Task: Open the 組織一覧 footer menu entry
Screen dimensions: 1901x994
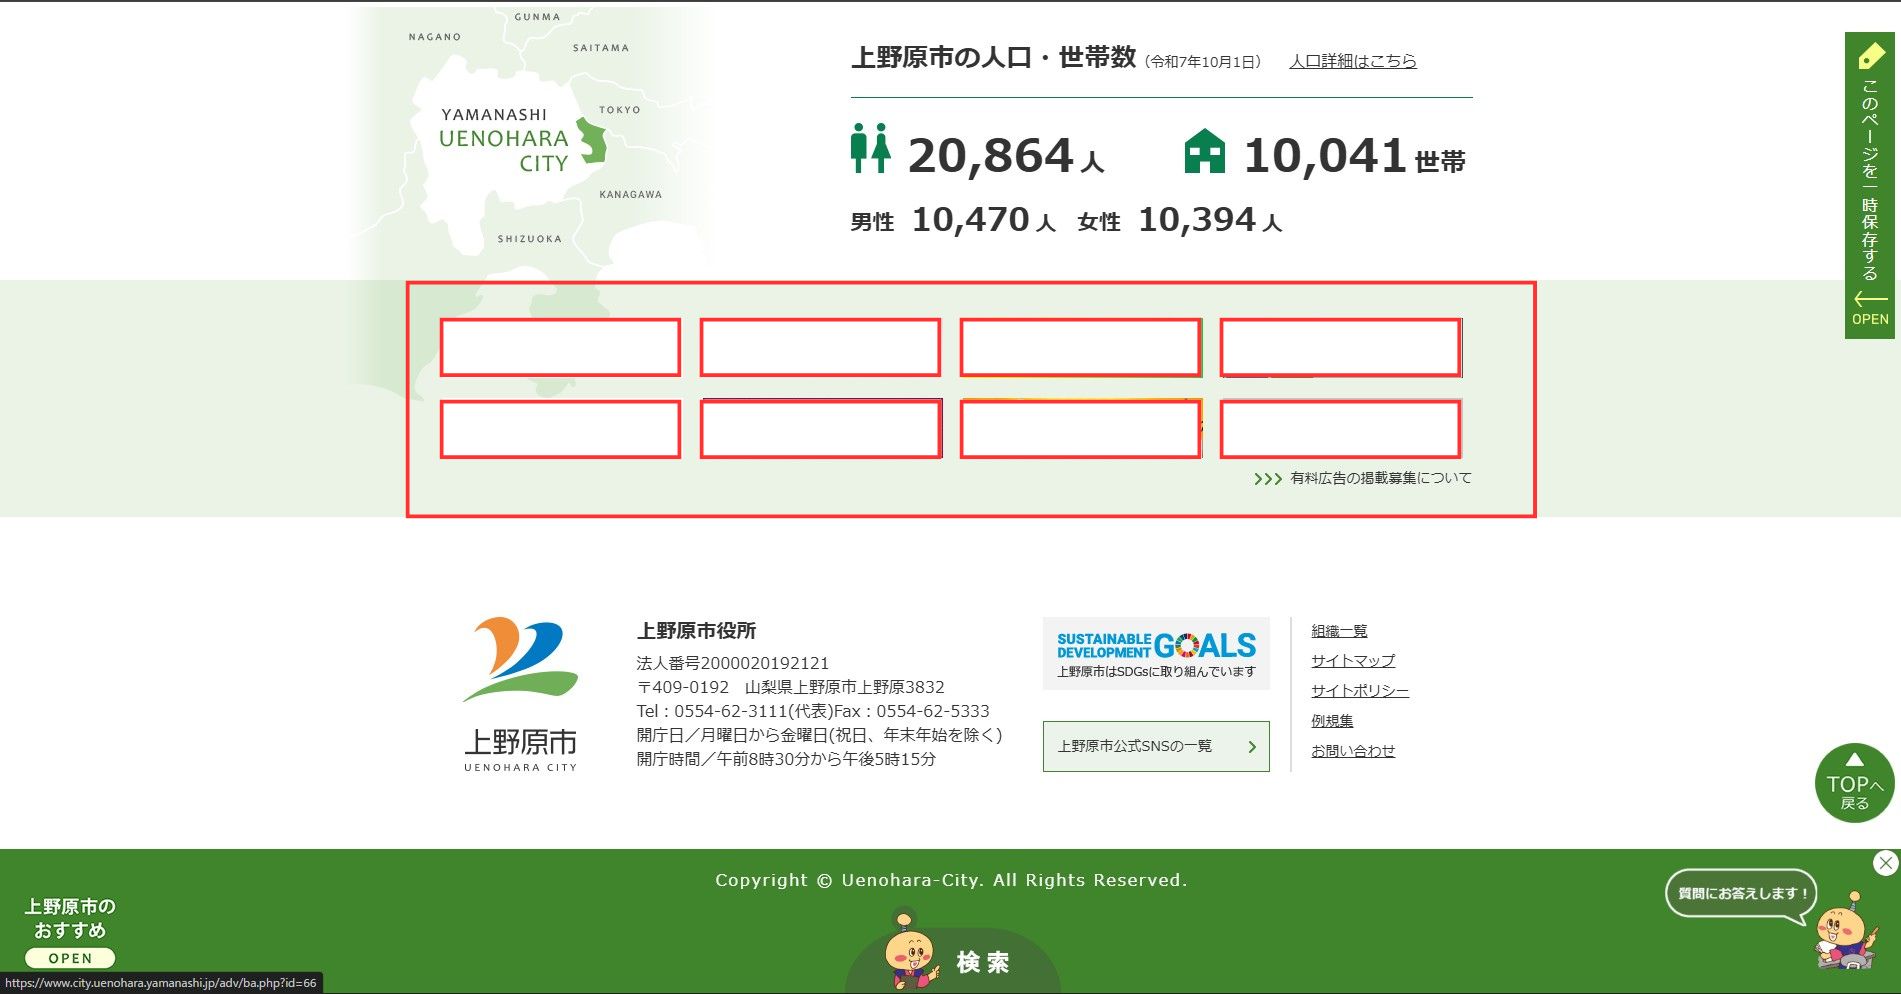Action: (x=1339, y=630)
